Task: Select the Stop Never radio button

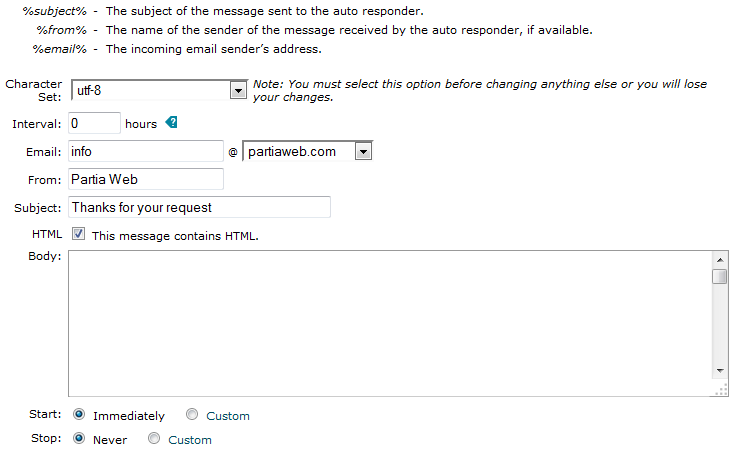Action: 79,438
